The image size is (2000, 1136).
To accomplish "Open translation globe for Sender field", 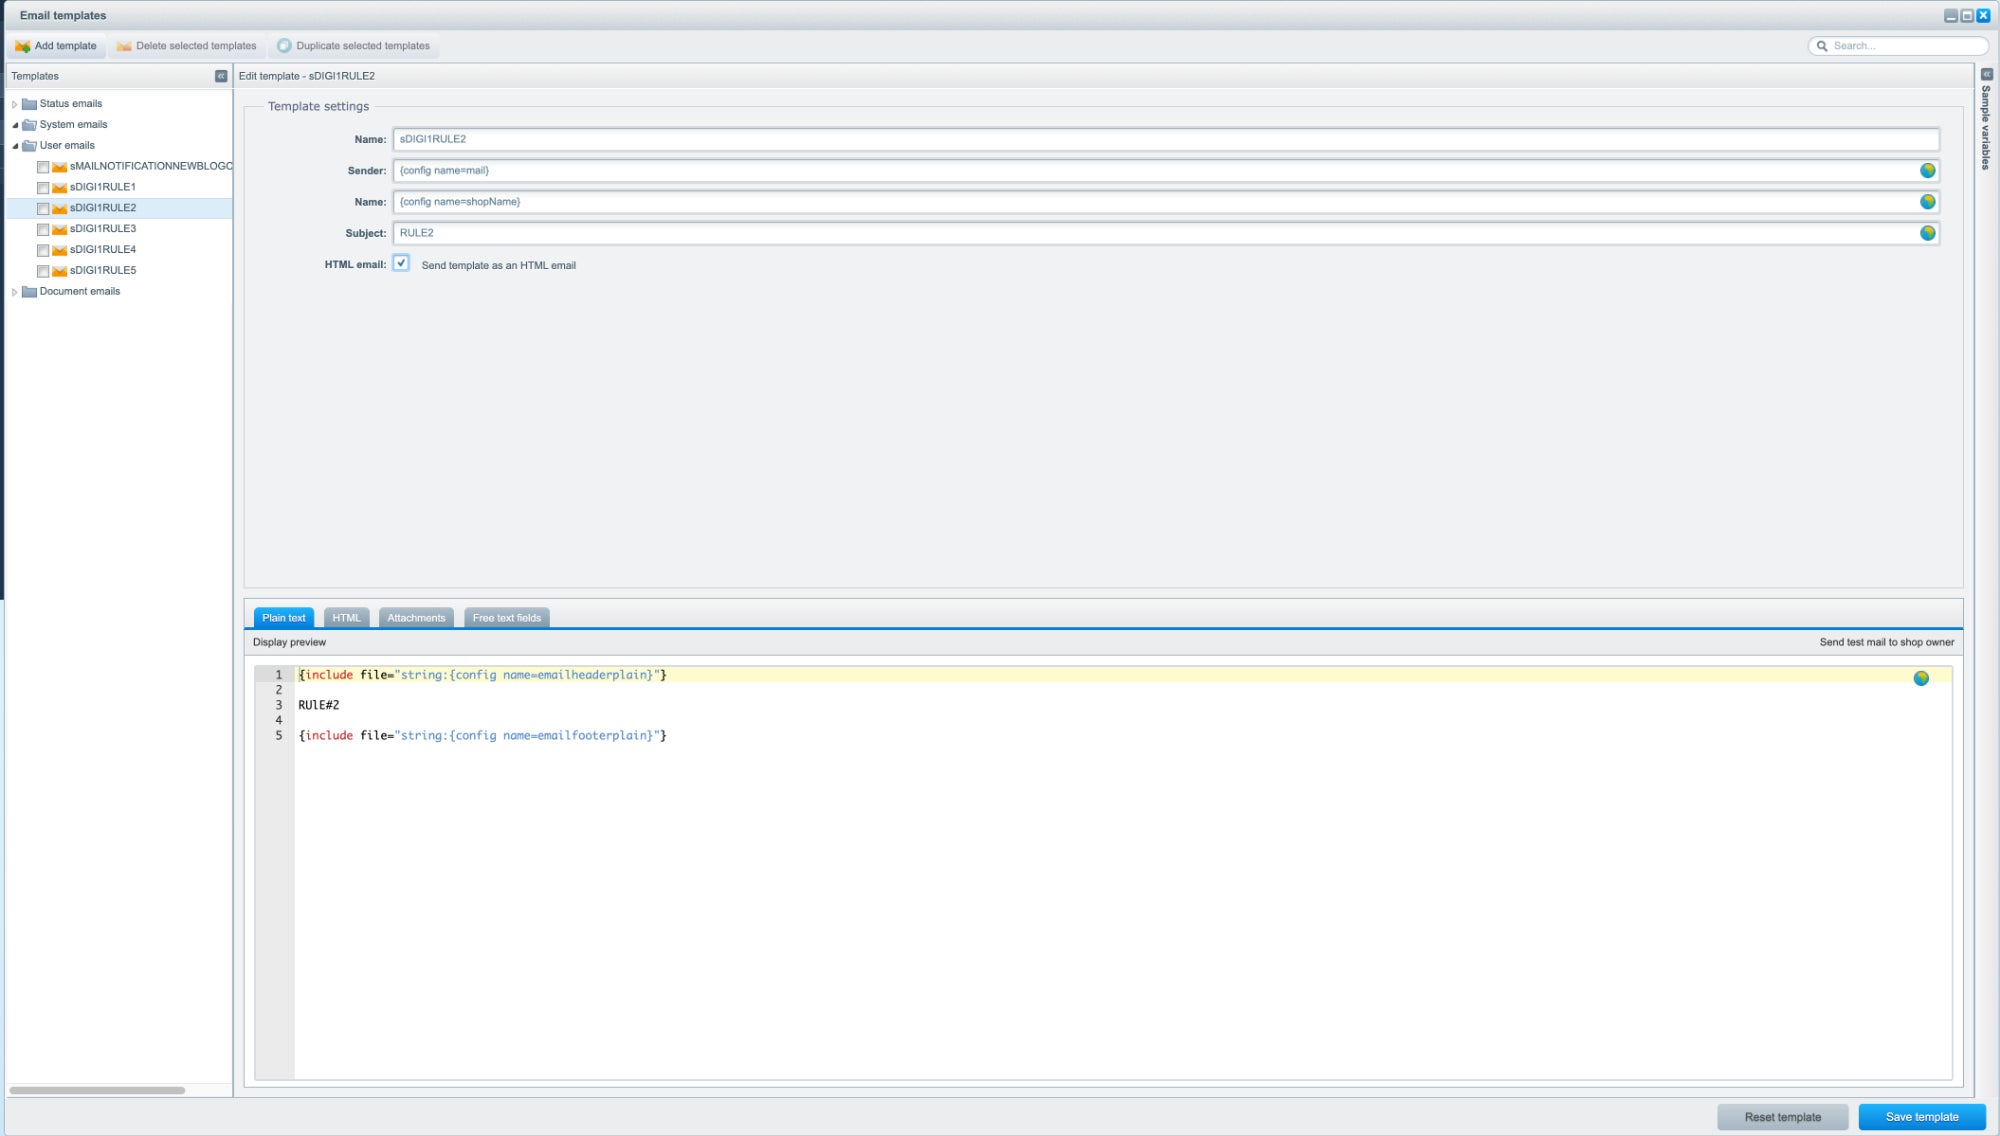I will coord(1927,171).
